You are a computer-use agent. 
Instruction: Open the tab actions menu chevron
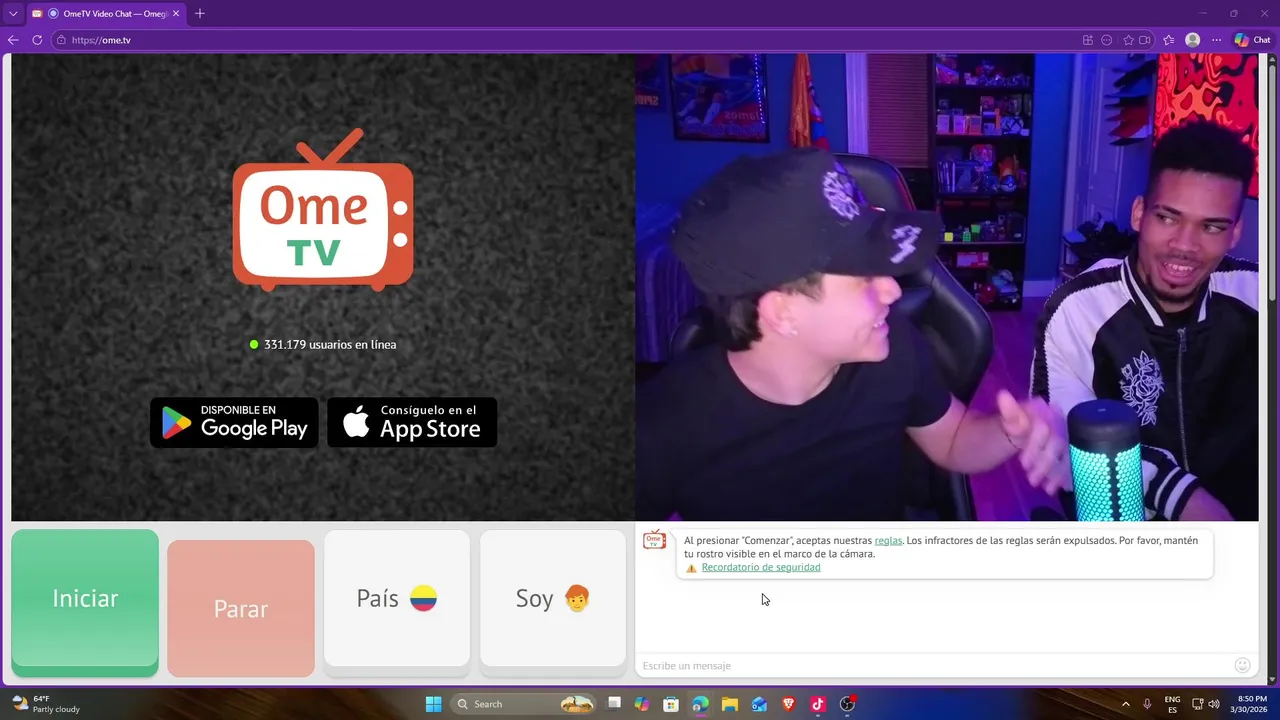13,14
